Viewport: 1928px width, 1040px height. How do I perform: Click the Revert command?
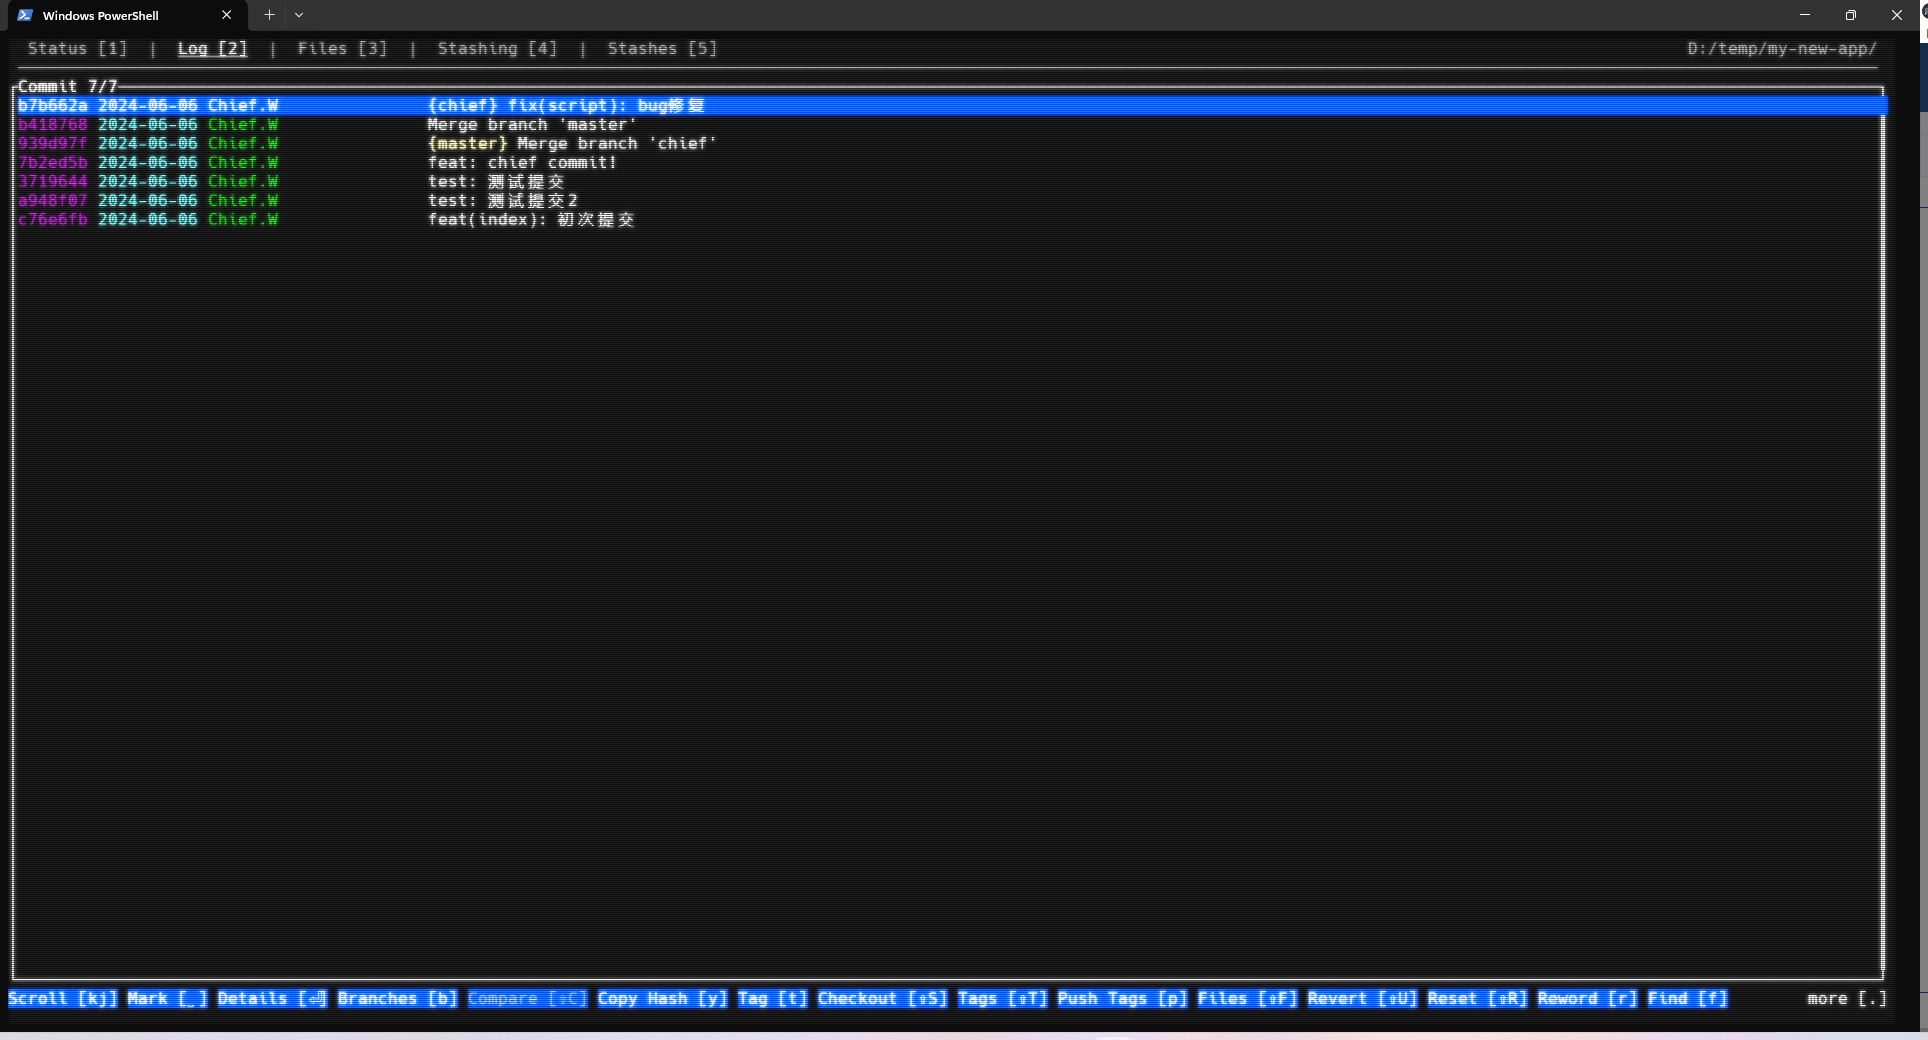click(x=1363, y=999)
